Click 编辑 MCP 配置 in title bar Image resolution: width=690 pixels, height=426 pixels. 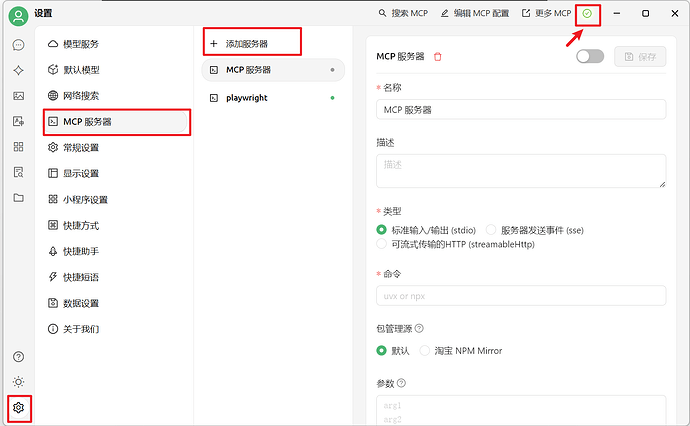click(x=475, y=13)
